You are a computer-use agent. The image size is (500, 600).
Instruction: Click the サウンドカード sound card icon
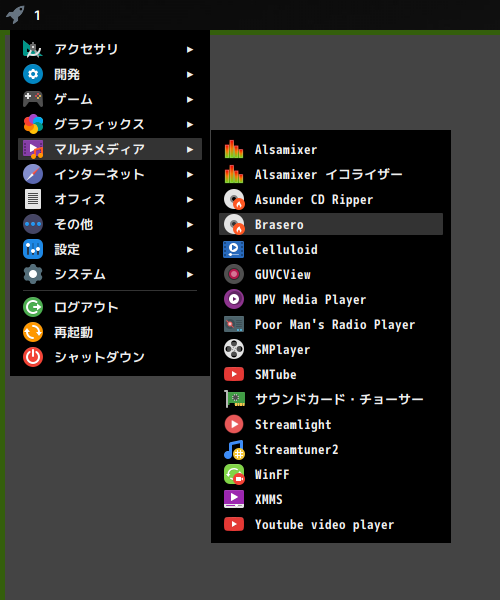pos(235,399)
